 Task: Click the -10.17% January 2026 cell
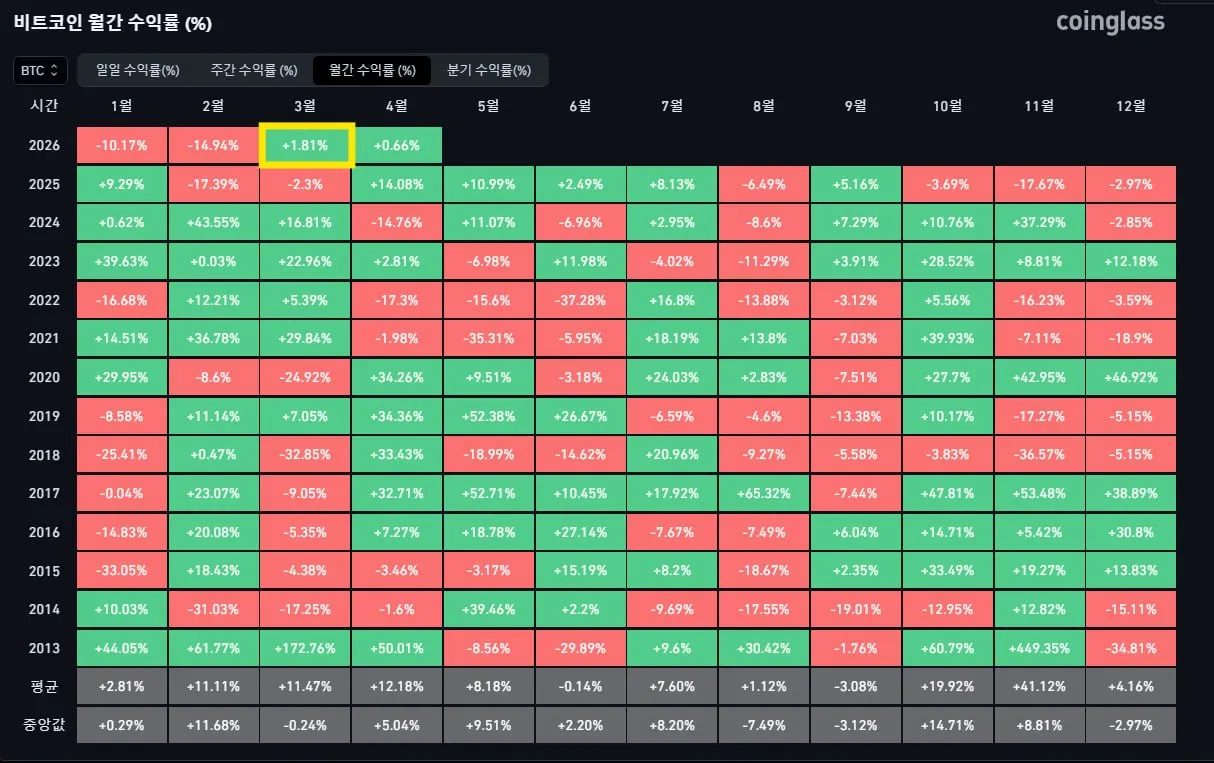pyautogui.click(x=122, y=146)
